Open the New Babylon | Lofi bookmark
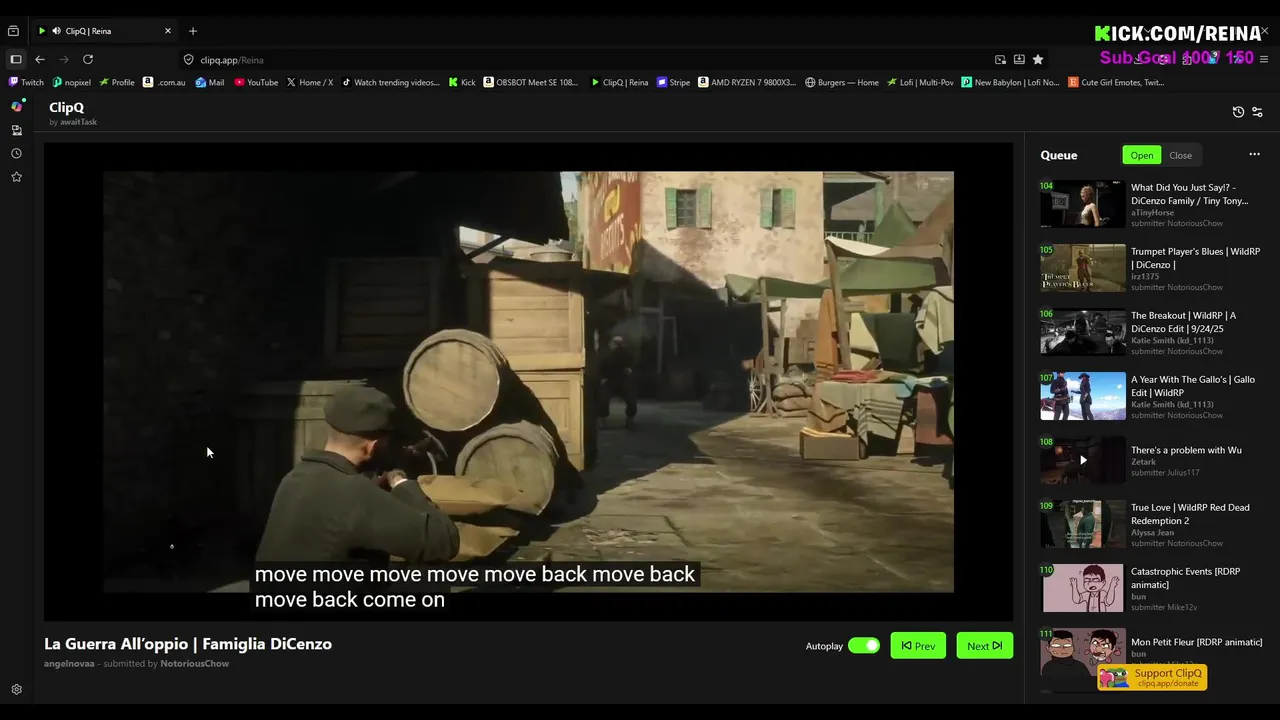This screenshot has height=720, width=1280. [x=1011, y=83]
